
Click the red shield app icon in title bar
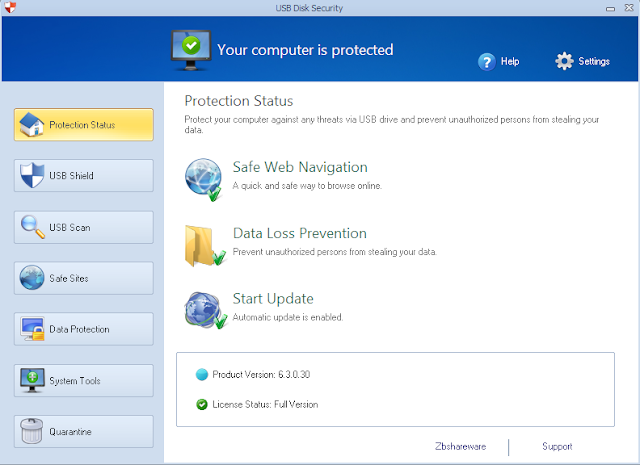click(x=10, y=7)
